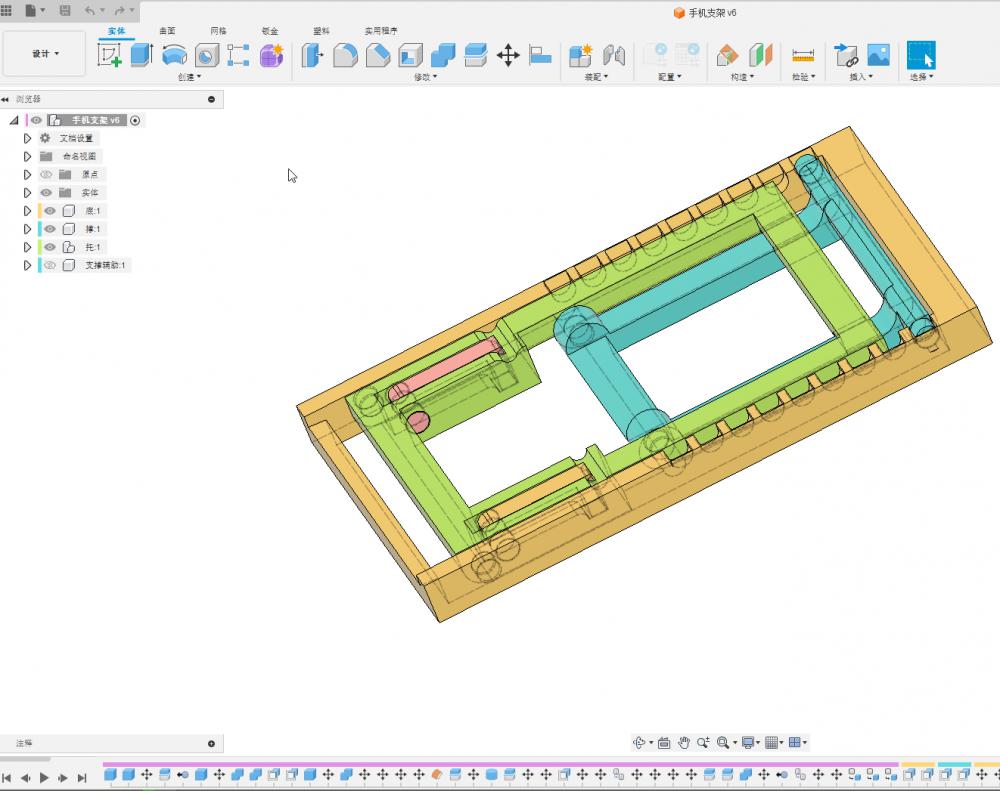1000x791 pixels.
Task: Hide the 底:1 component
Action: pos(50,211)
